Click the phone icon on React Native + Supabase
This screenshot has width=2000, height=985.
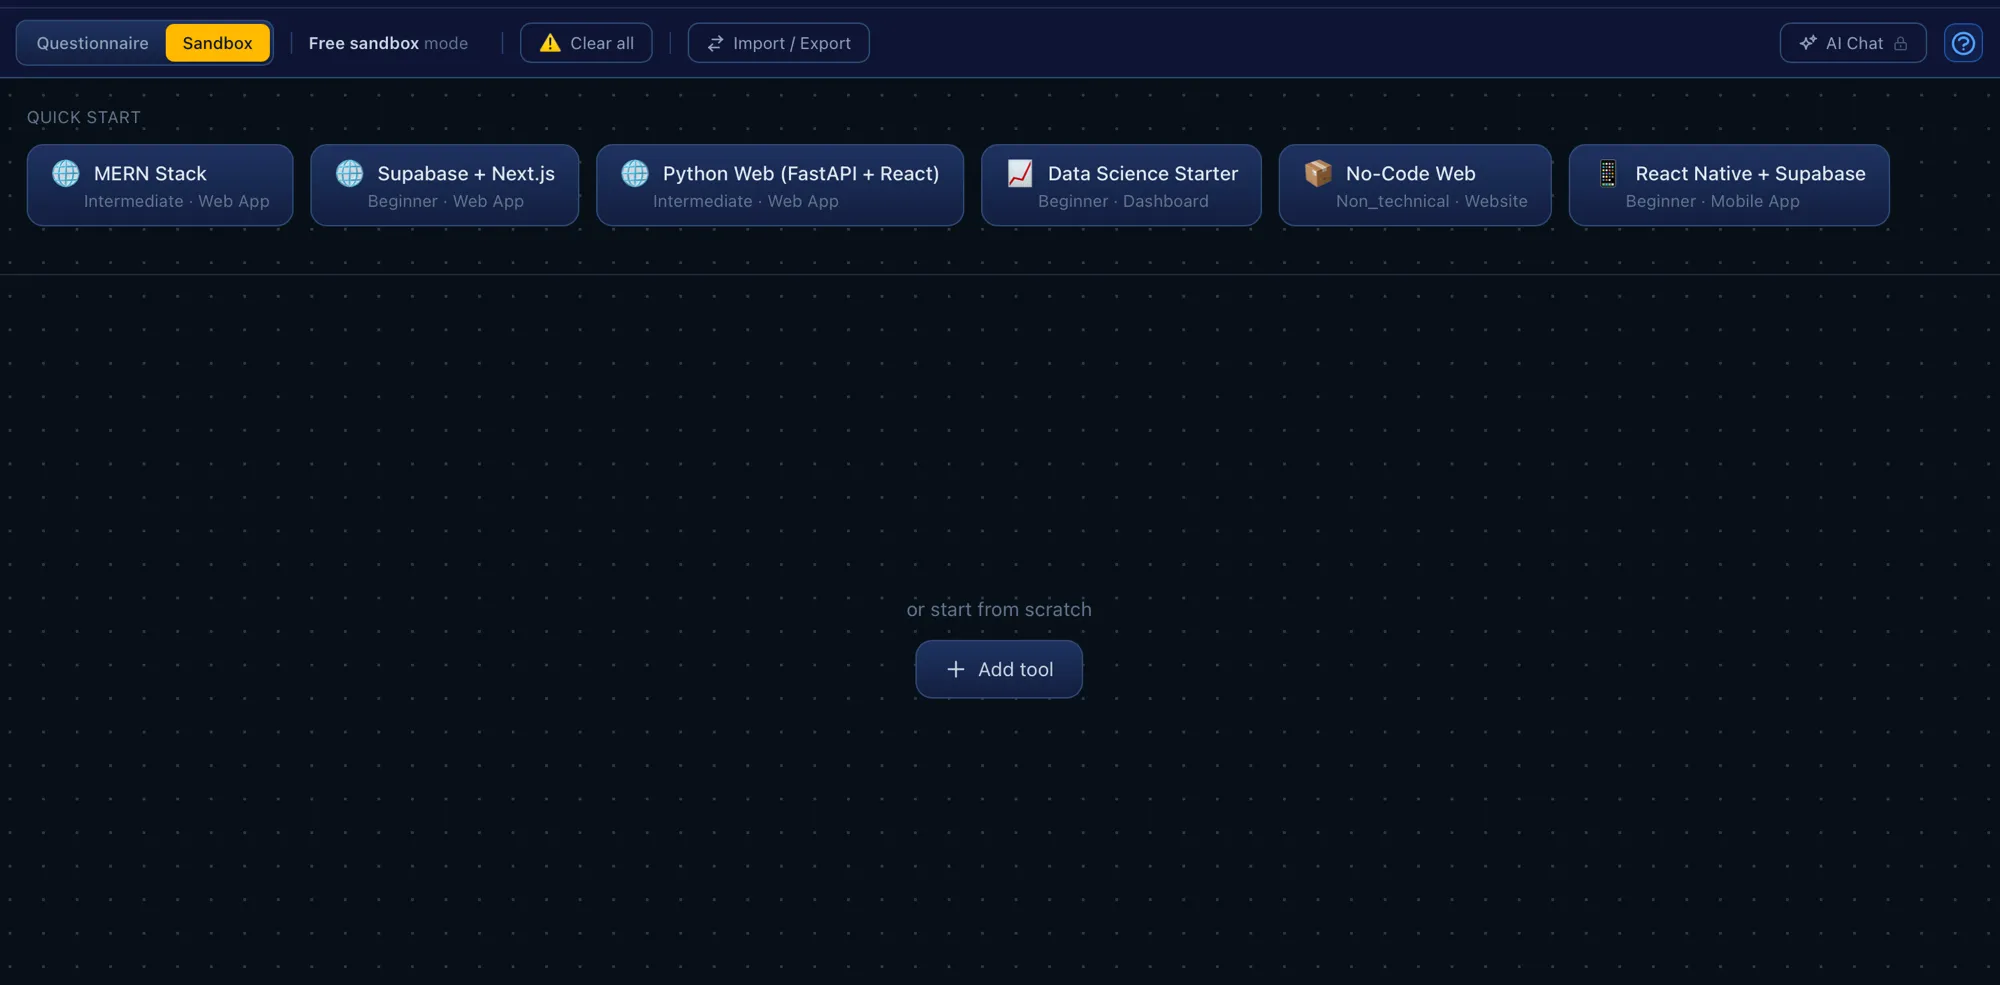[1608, 173]
